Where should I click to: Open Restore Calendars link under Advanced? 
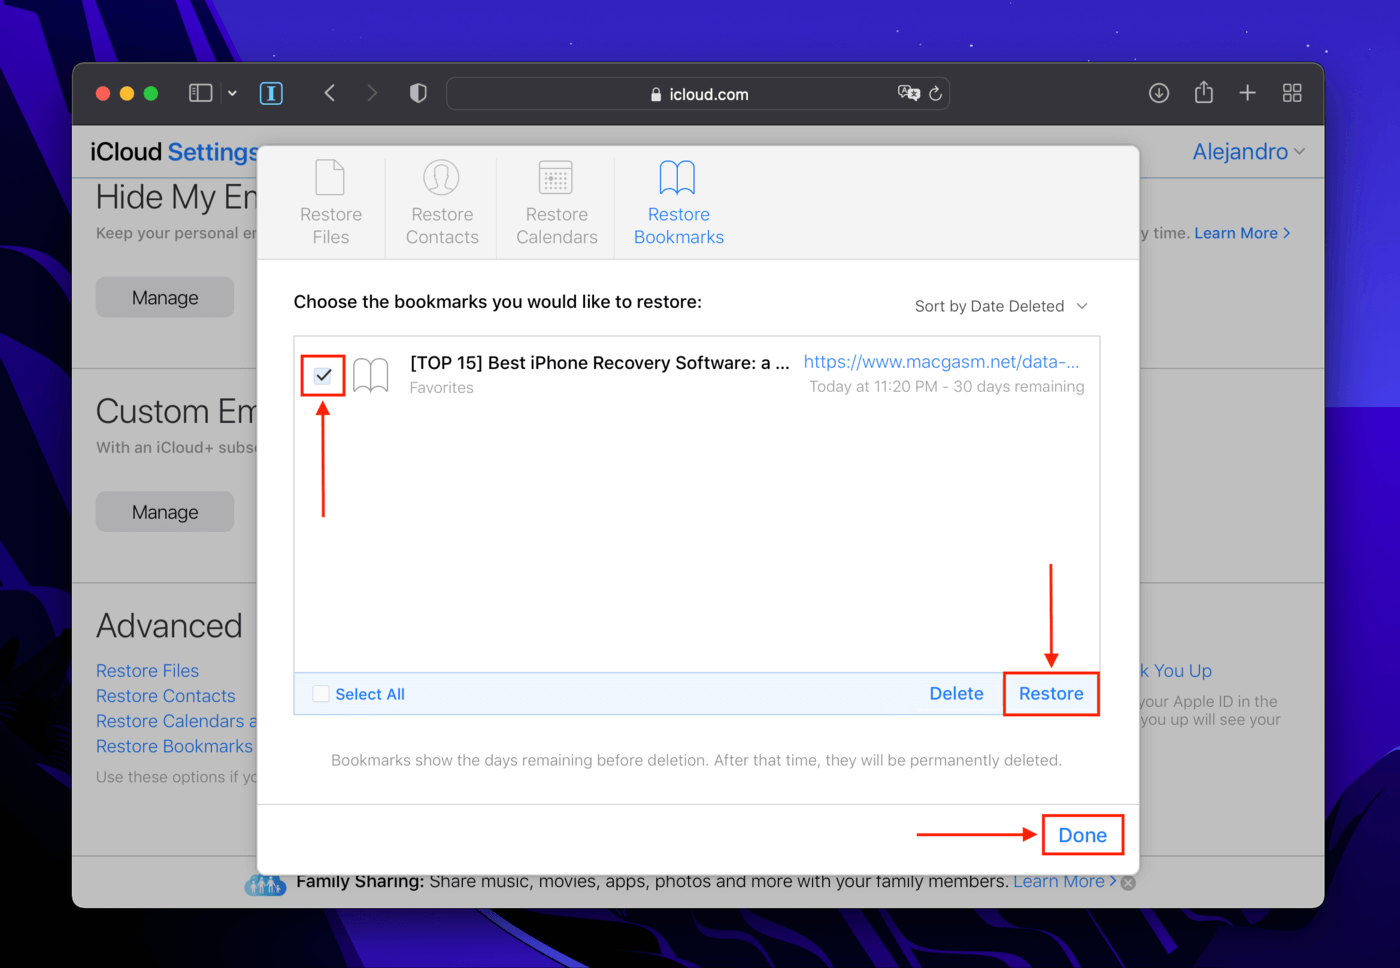click(x=176, y=721)
